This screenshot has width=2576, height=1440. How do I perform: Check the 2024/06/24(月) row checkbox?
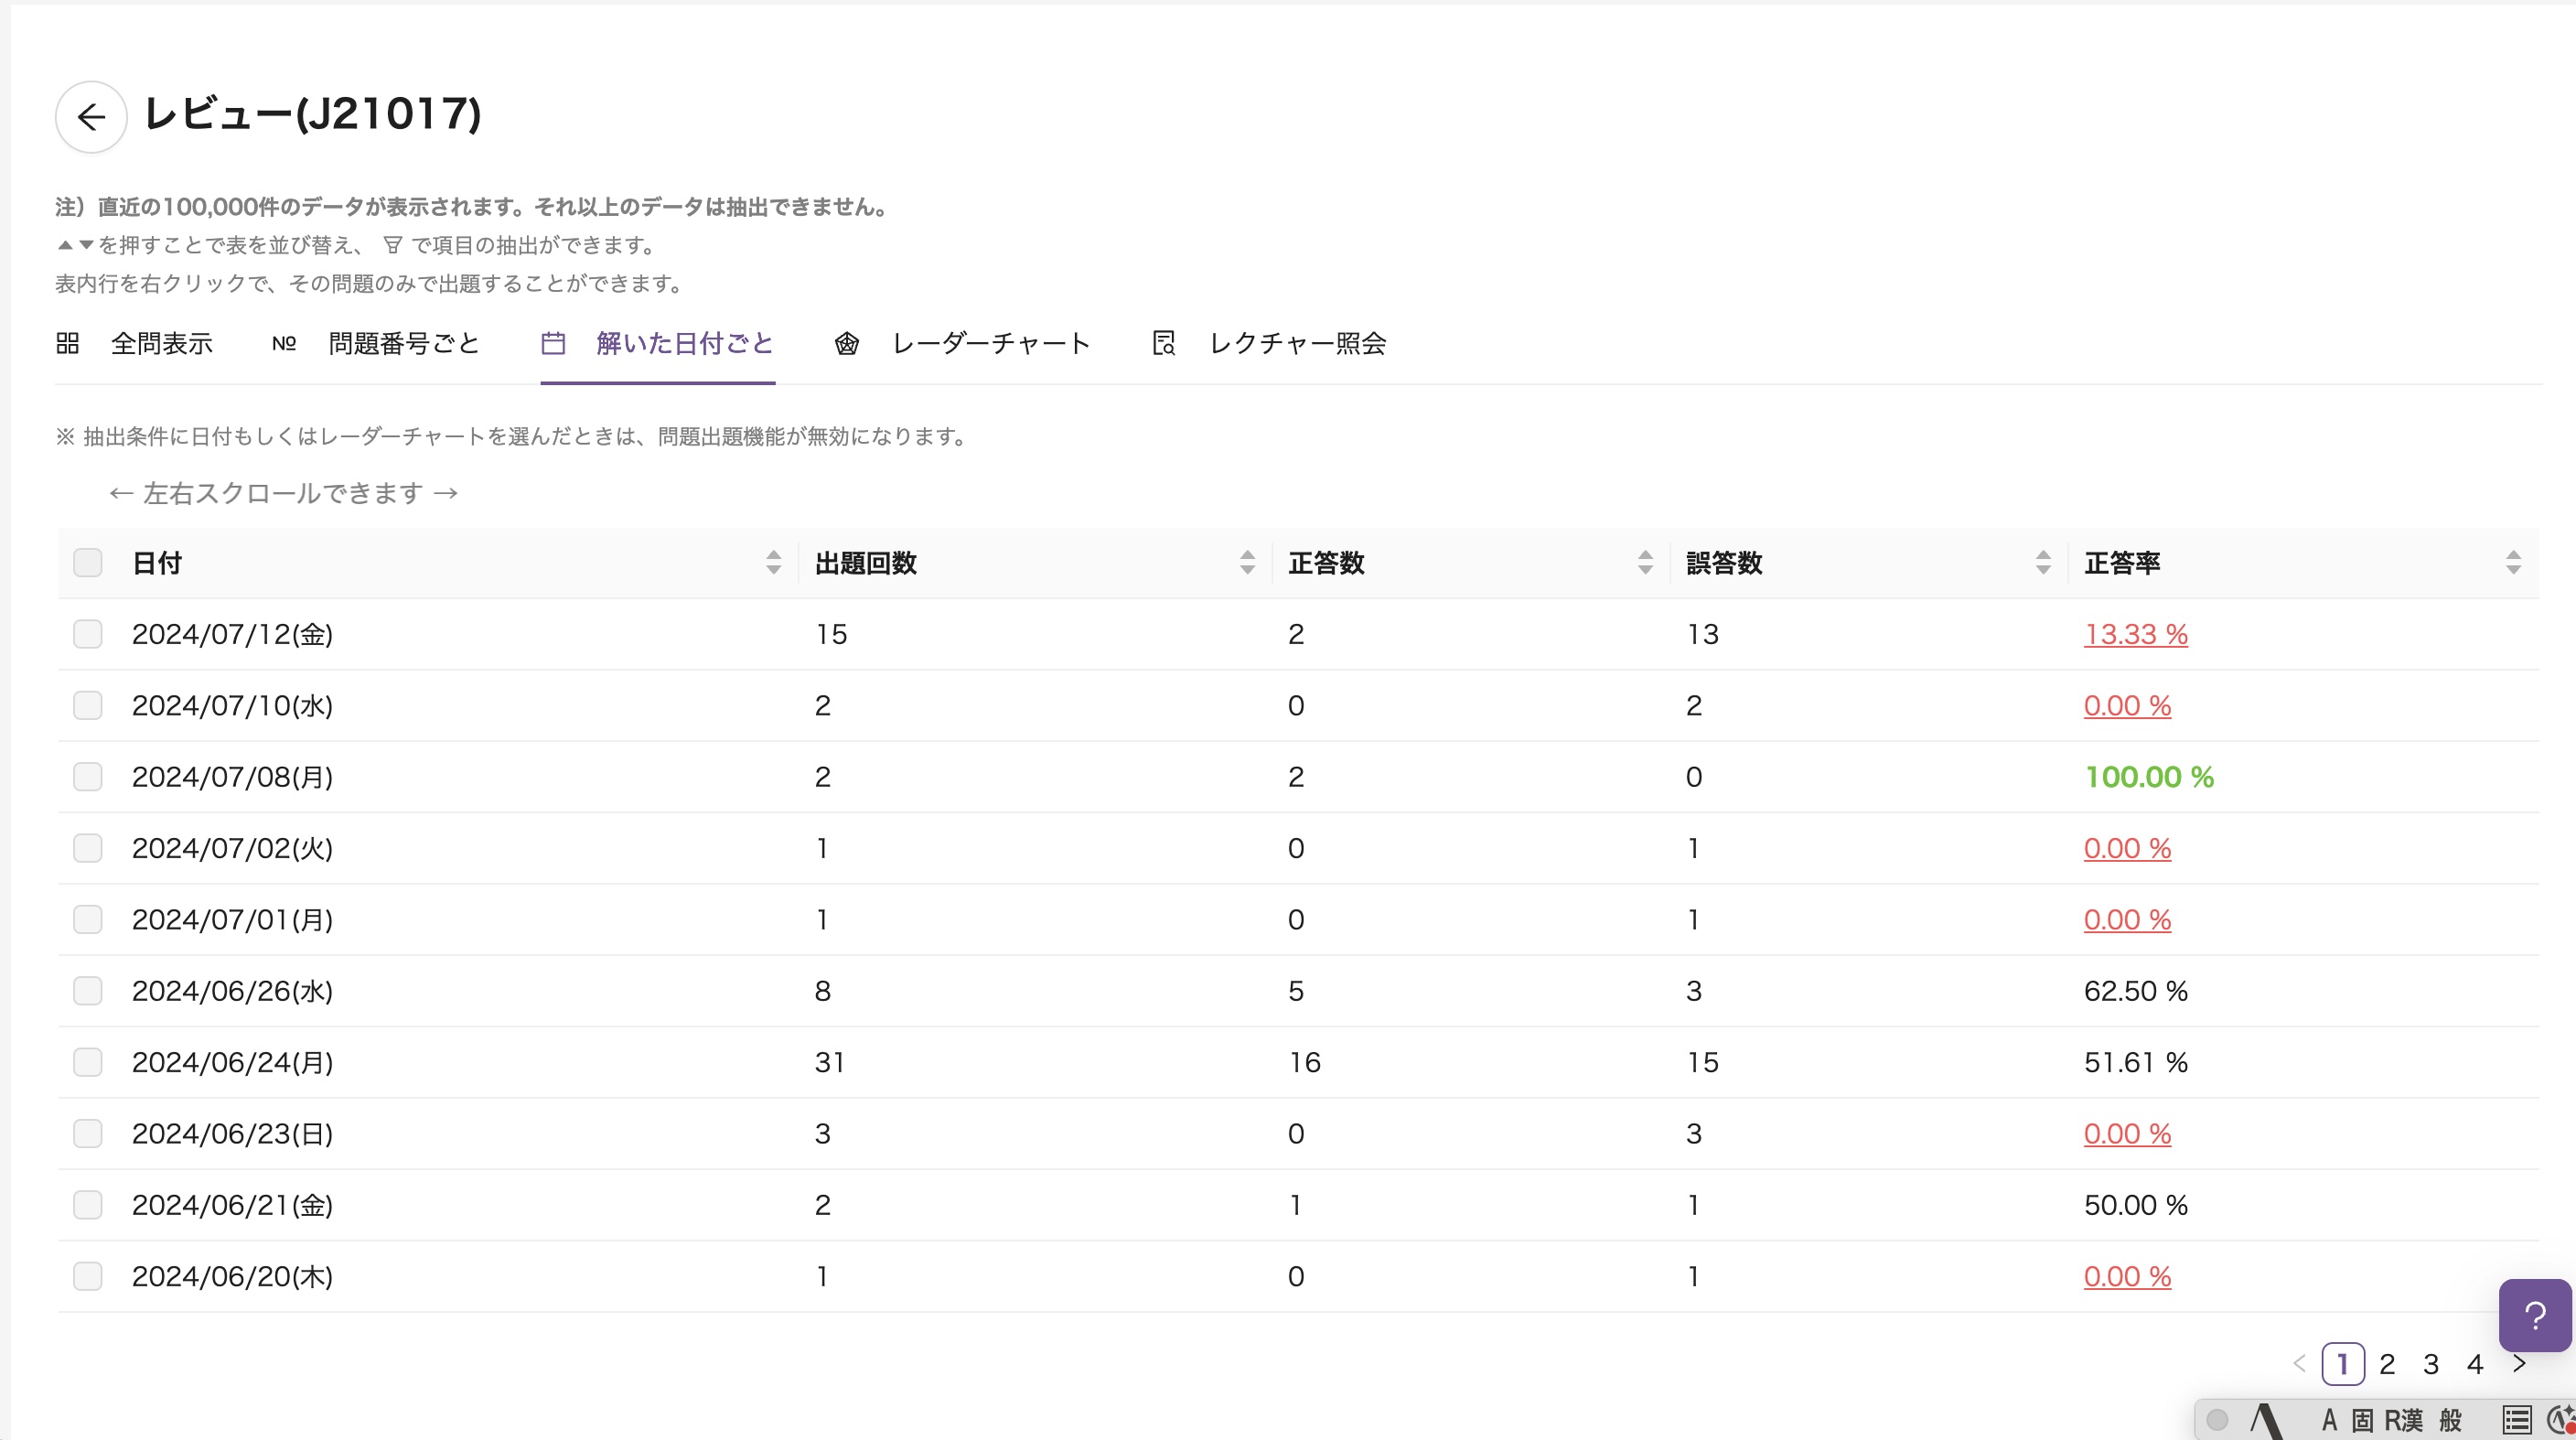[88, 1062]
